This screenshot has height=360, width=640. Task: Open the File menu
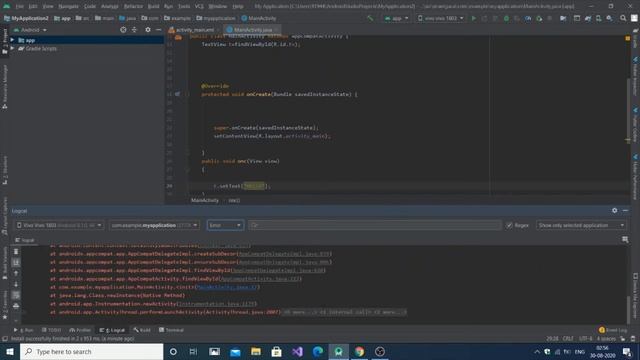[x=20, y=6]
